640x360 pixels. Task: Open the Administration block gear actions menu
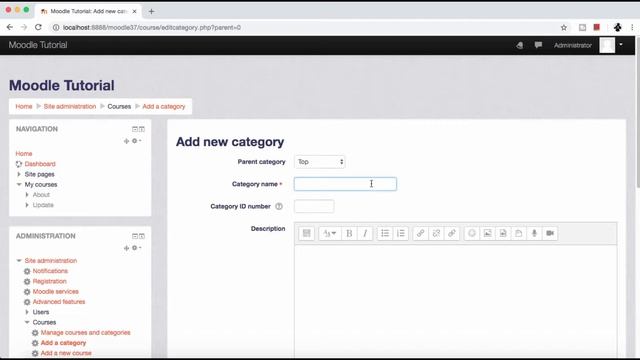[x=136, y=248]
